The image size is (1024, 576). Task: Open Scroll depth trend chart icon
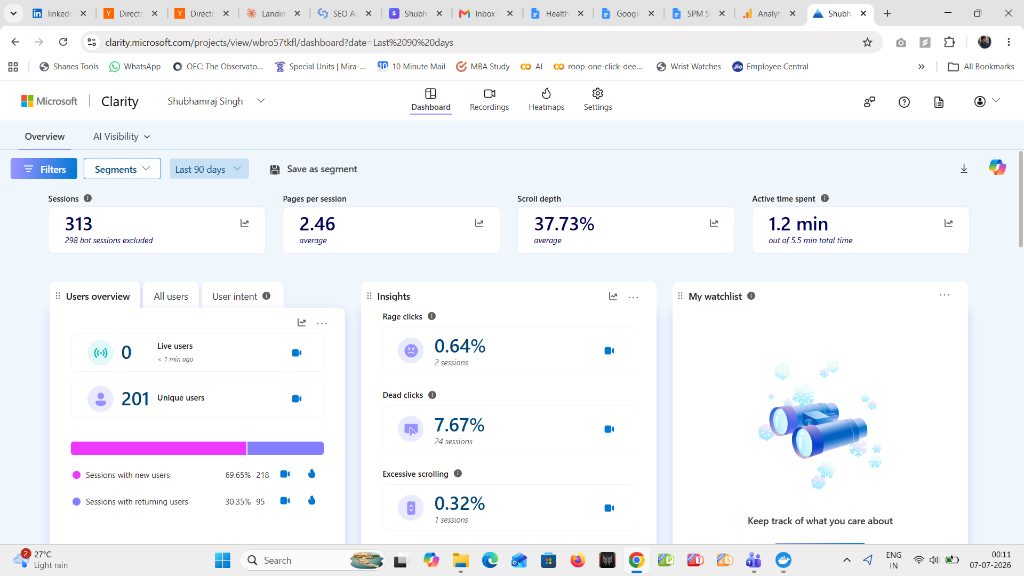pos(714,223)
